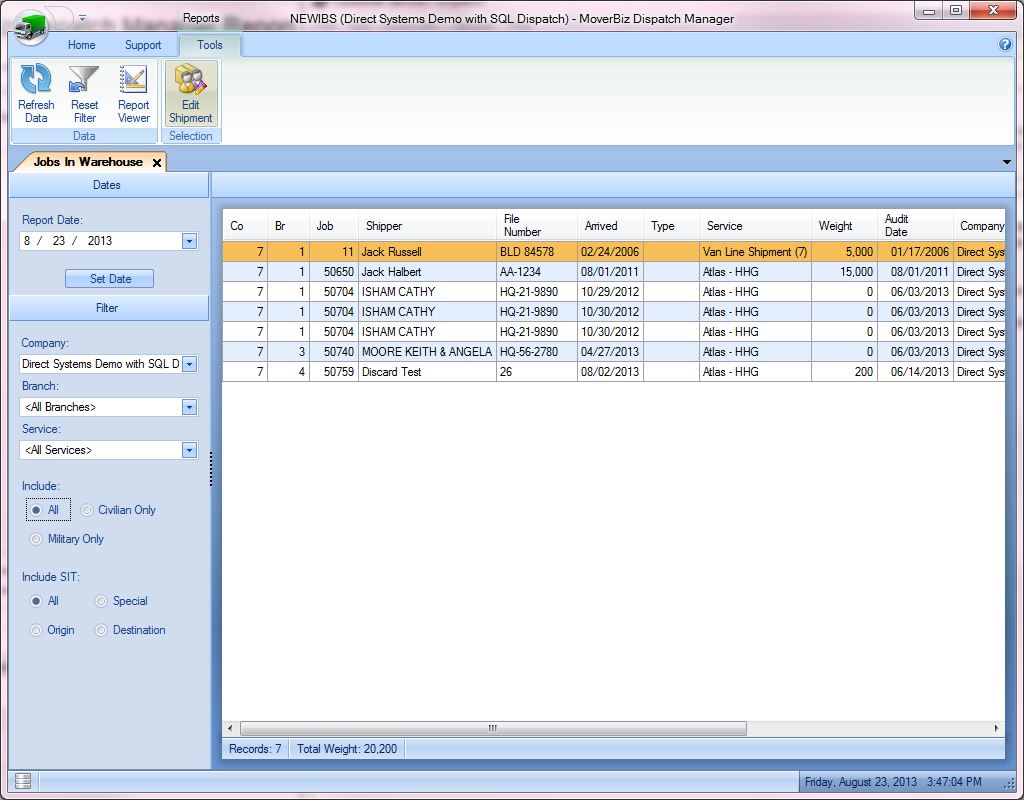Choose the Destination SIT radio option
The height and width of the screenshot is (800, 1024).
(x=102, y=630)
